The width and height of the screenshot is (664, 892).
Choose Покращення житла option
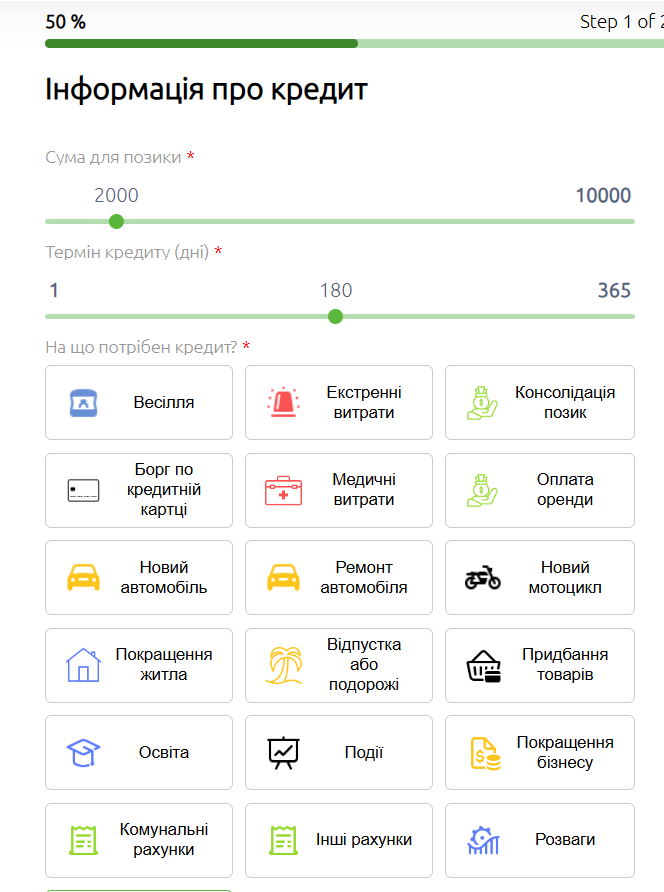(x=139, y=665)
